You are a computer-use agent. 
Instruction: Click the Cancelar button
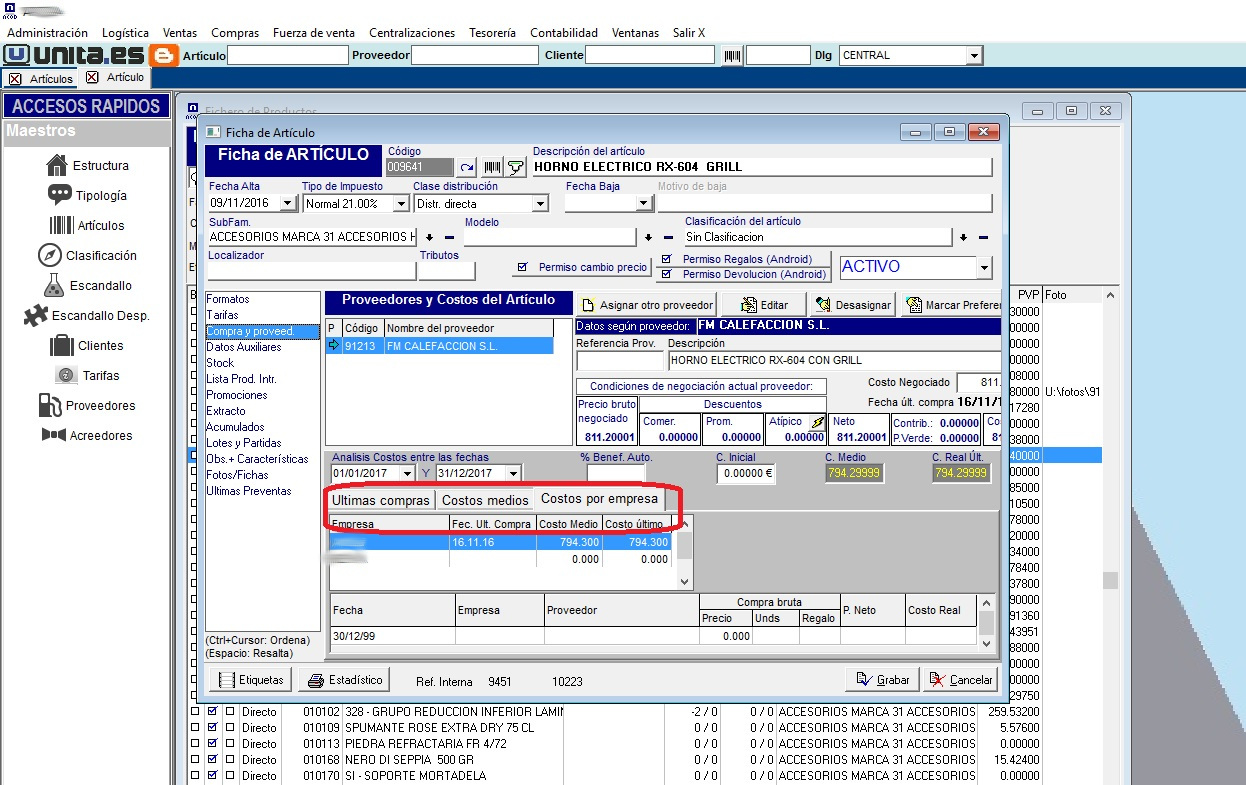(960, 680)
